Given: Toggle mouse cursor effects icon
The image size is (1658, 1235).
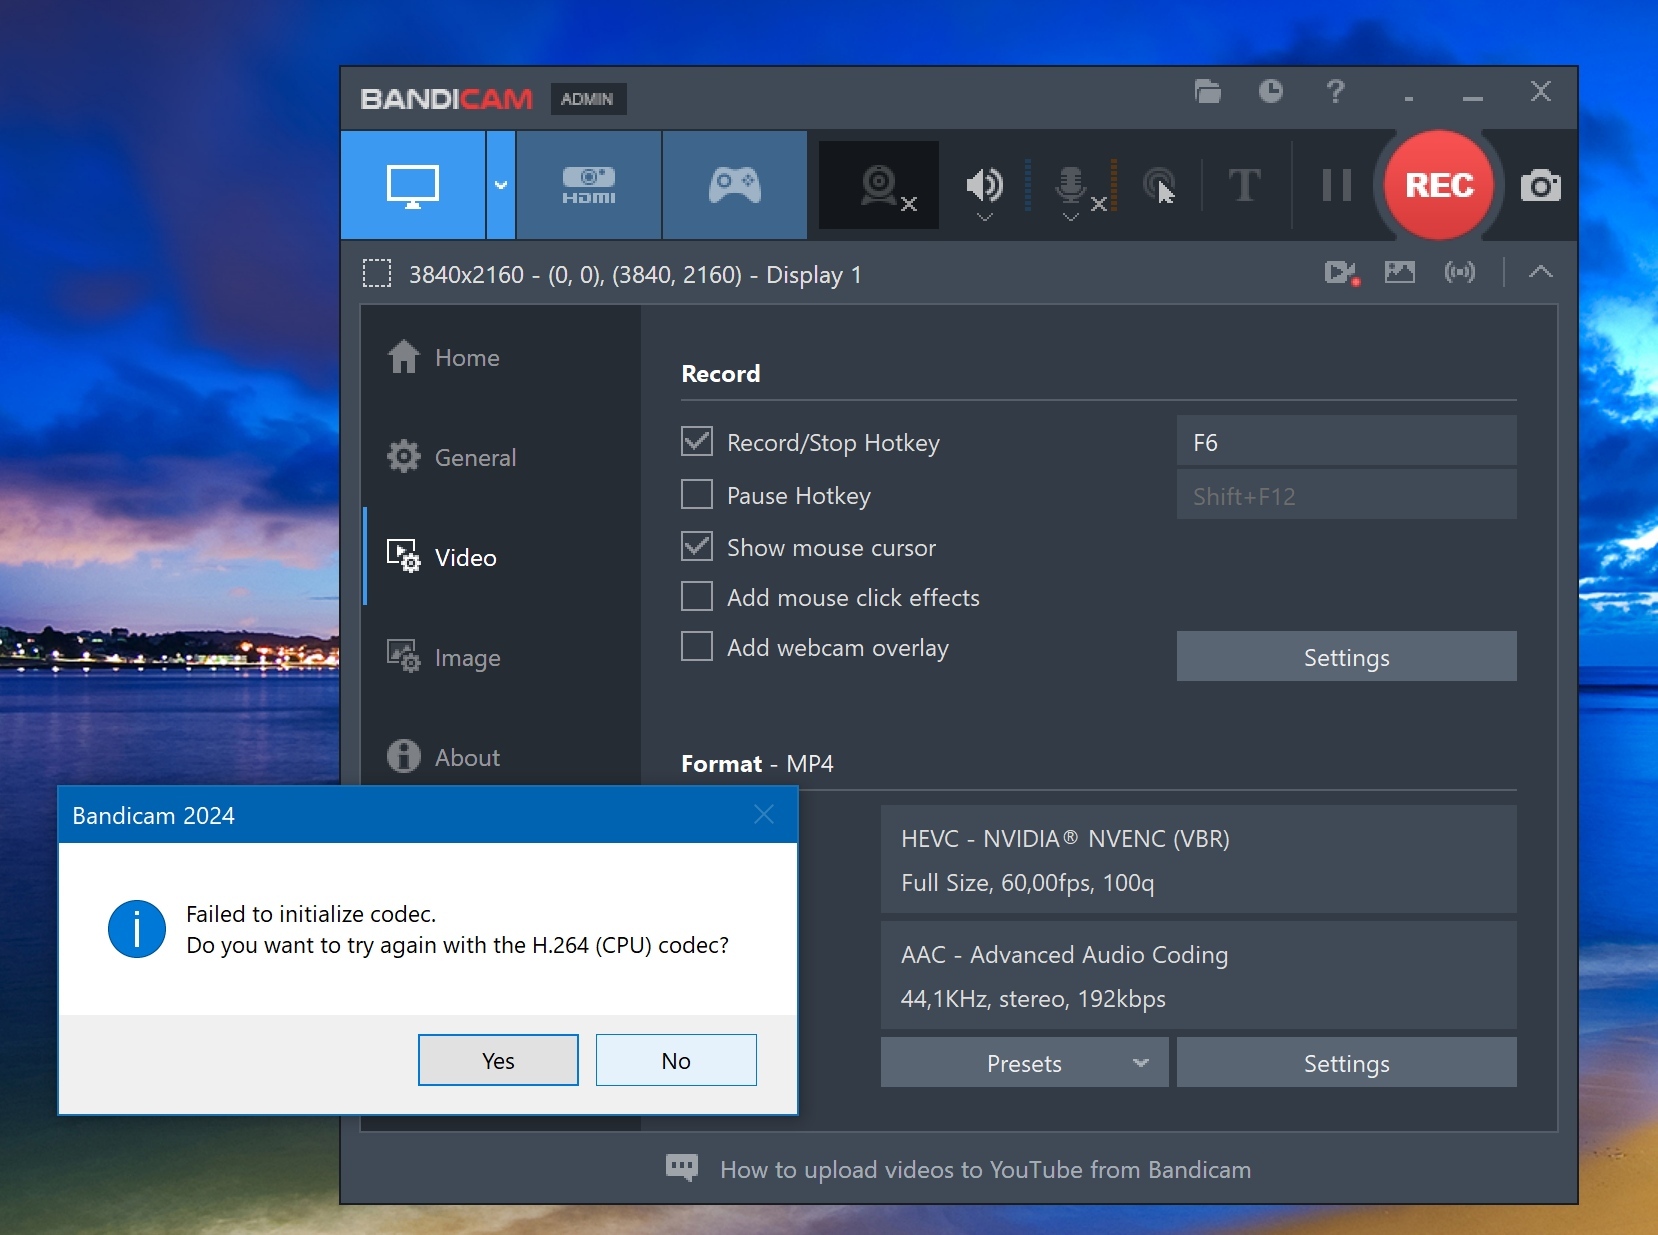Looking at the screenshot, I should pos(1160,186).
